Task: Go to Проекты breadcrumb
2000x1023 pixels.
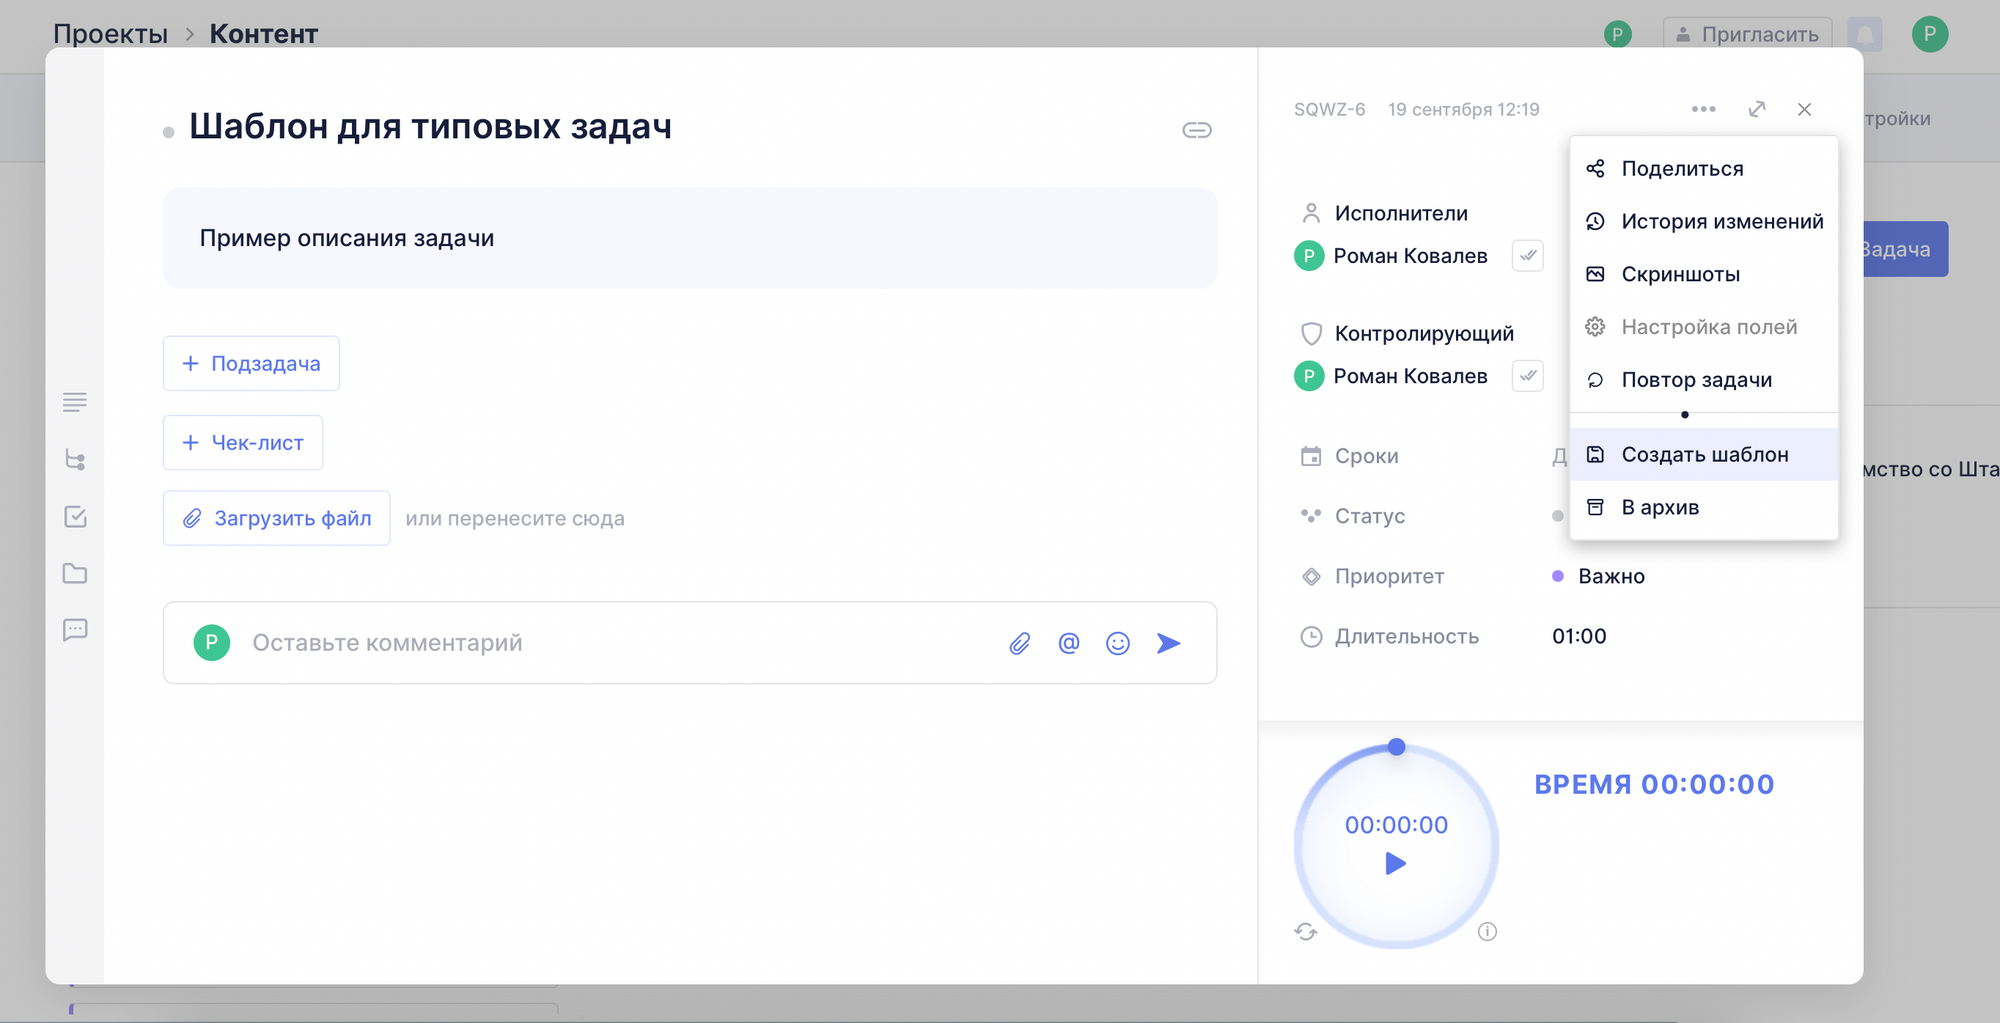Action: tap(110, 34)
